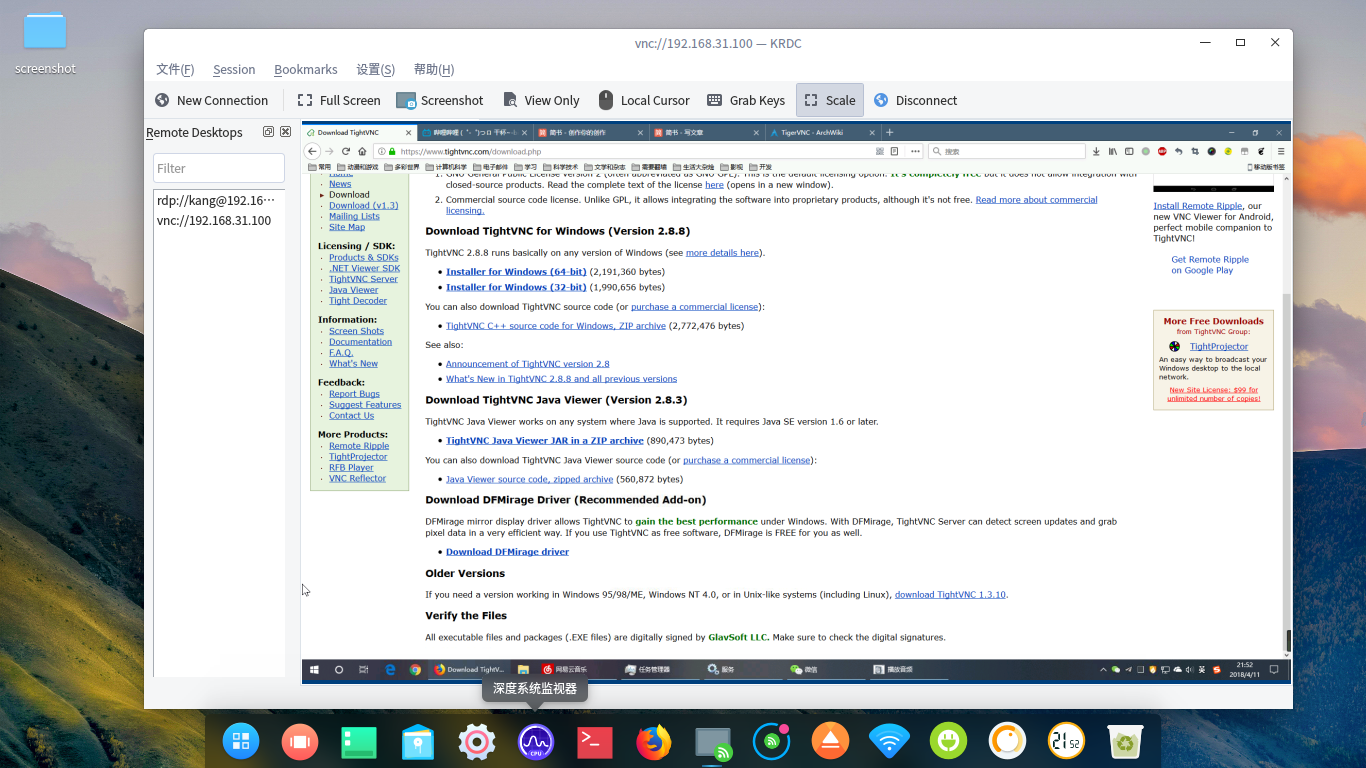The width and height of the screenshot is (1366, 768).
Task: Take a Screenshot of the remote desktop
Action: pyautogui.click(x=440, y=100)
